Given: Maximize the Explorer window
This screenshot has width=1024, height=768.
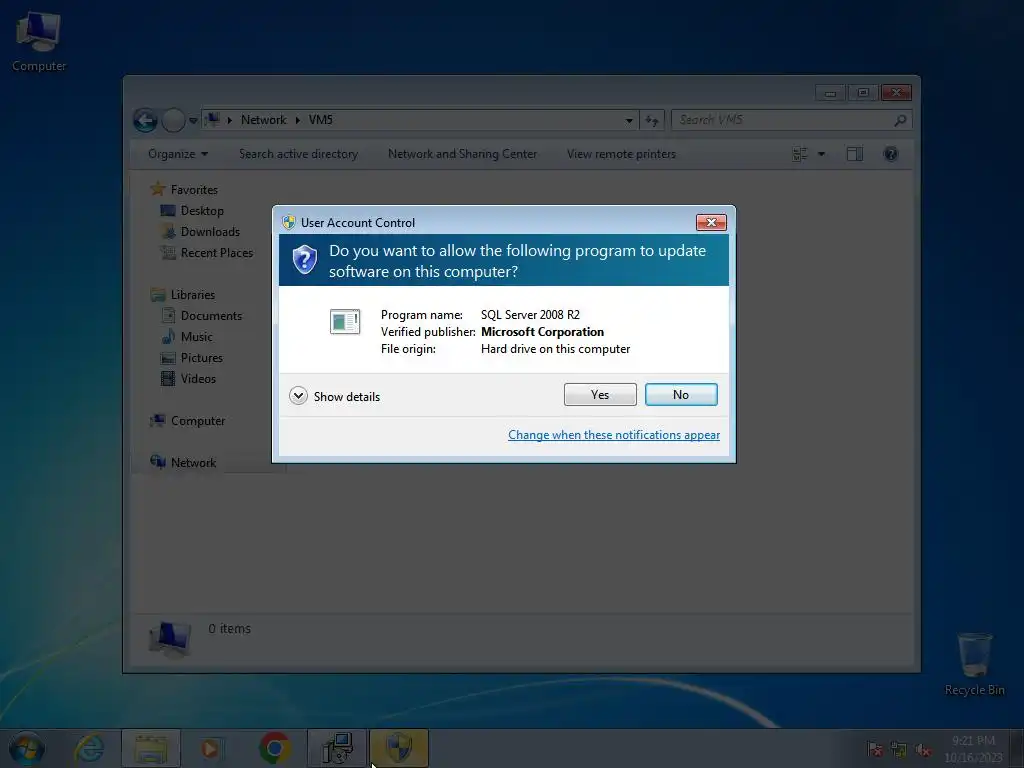Looking at the screenshot, I should (x=863, y=93).
